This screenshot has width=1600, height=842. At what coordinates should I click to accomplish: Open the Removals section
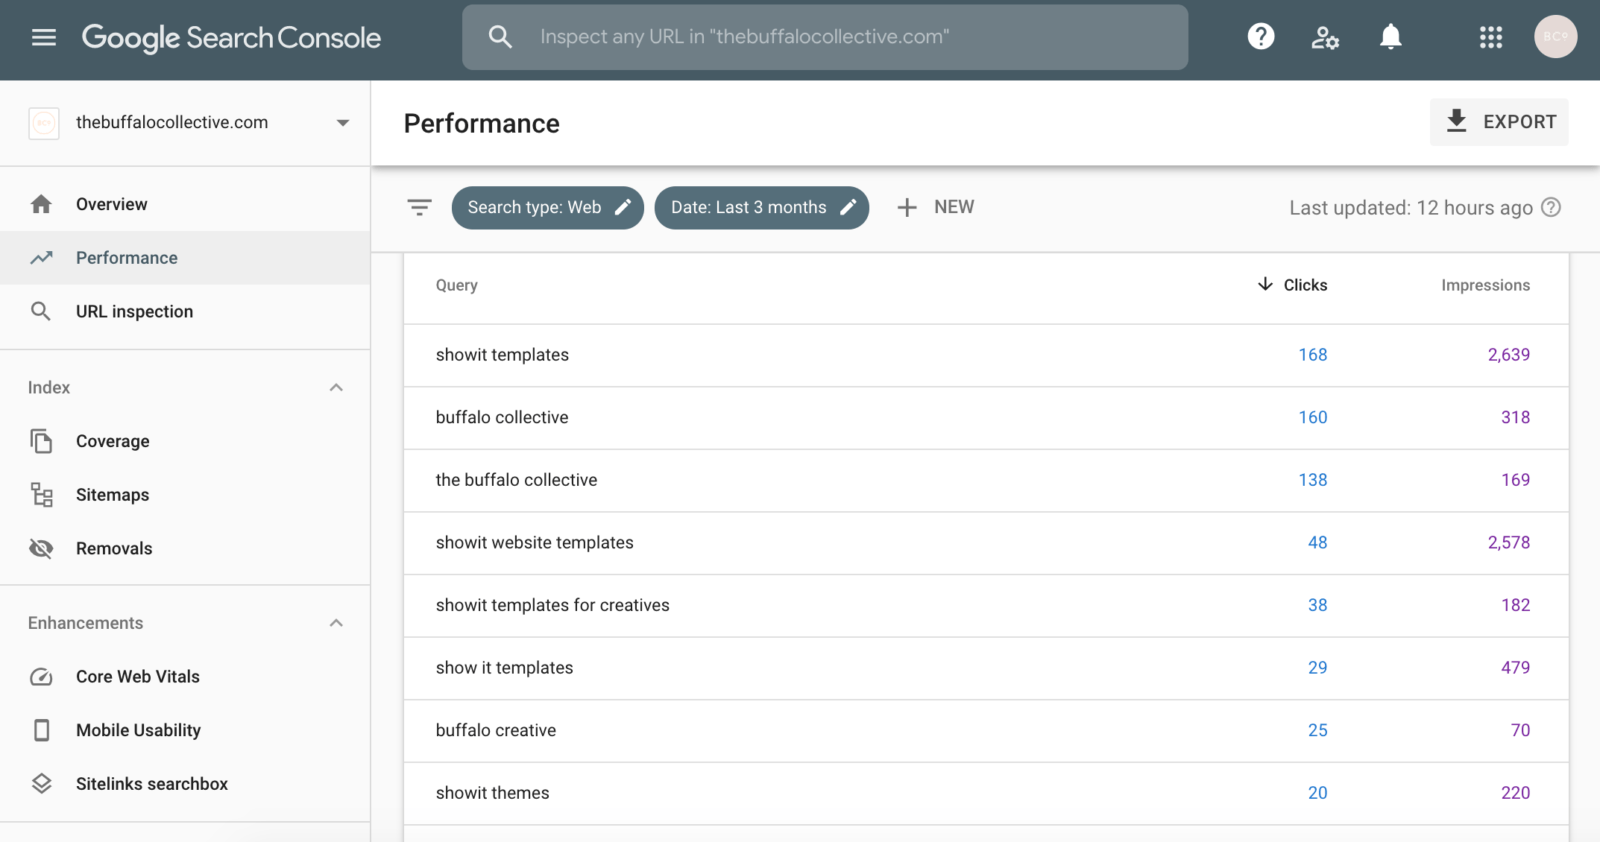tap(114, 548)
